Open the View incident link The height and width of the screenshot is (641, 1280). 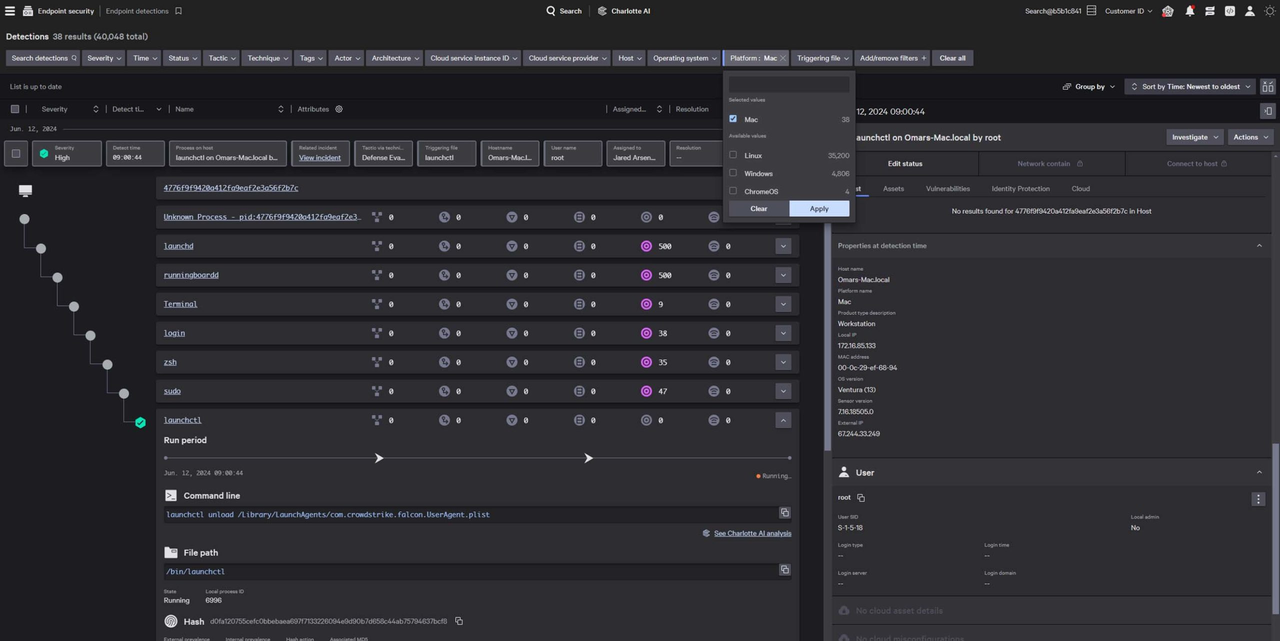320,157
